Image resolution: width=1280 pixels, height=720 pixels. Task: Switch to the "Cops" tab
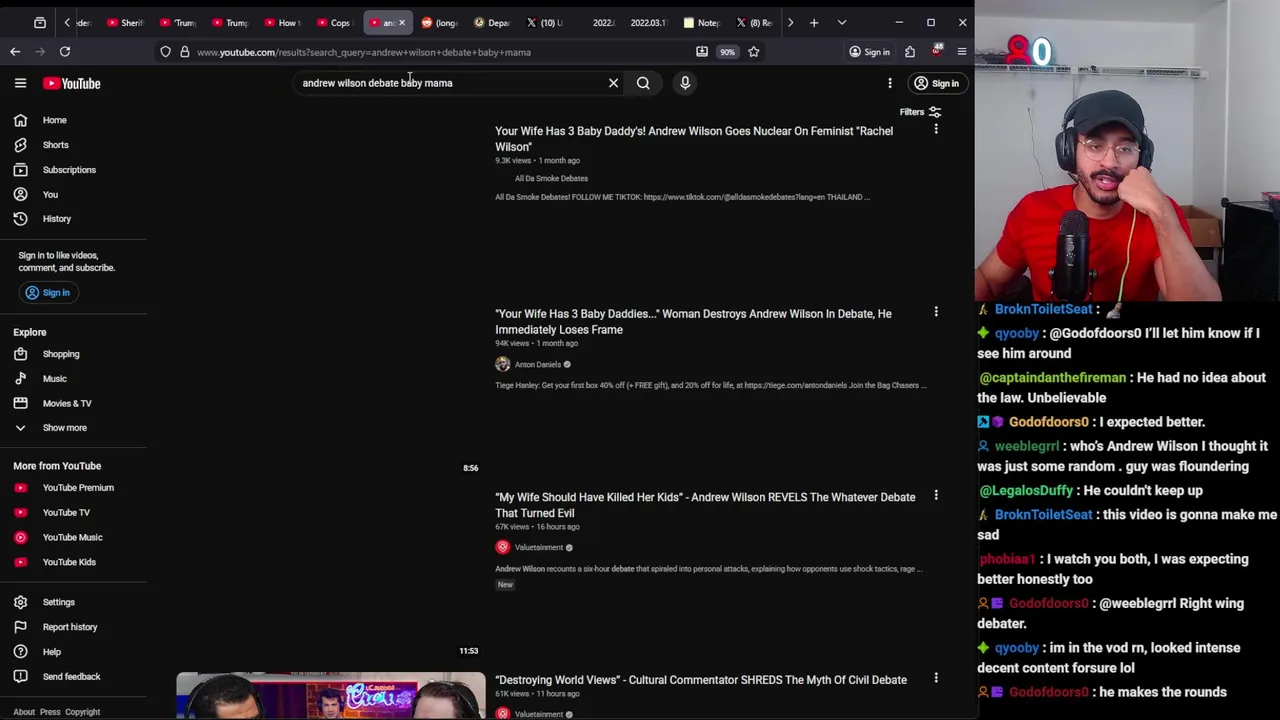pos(335,23)
